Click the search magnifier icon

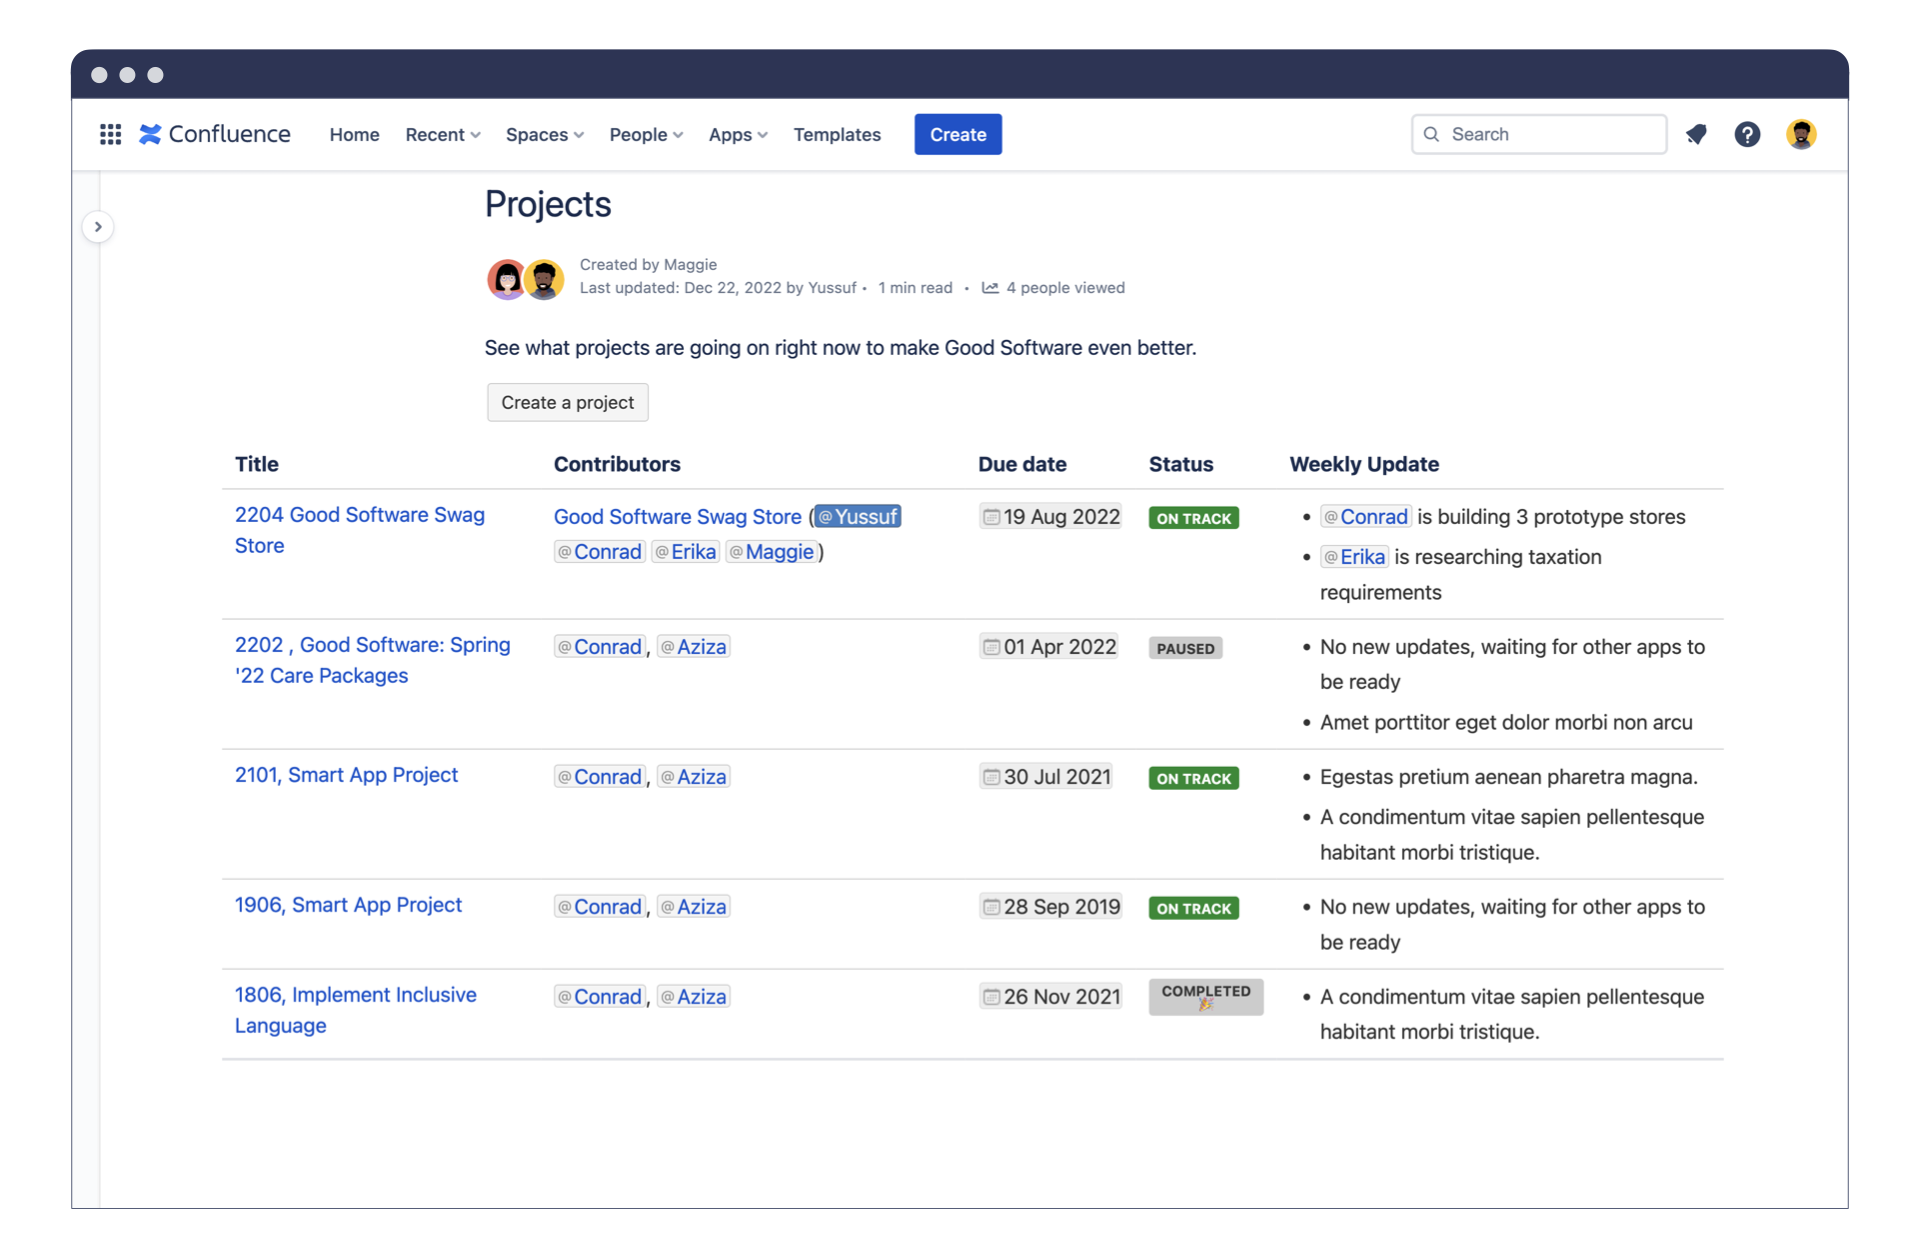pyautogui.click(x=1432, y=134)
